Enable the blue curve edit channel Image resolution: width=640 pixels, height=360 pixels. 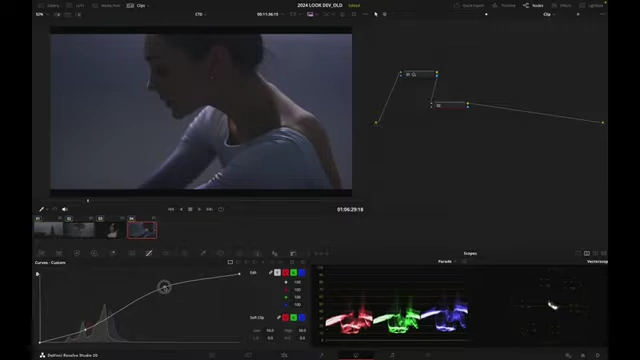coord(302,272)
